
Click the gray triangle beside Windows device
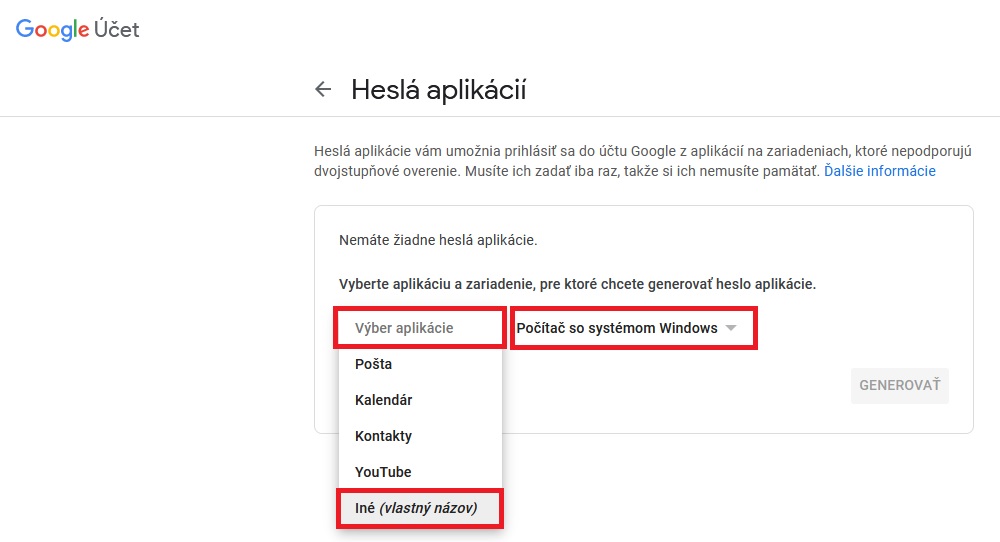731,328
